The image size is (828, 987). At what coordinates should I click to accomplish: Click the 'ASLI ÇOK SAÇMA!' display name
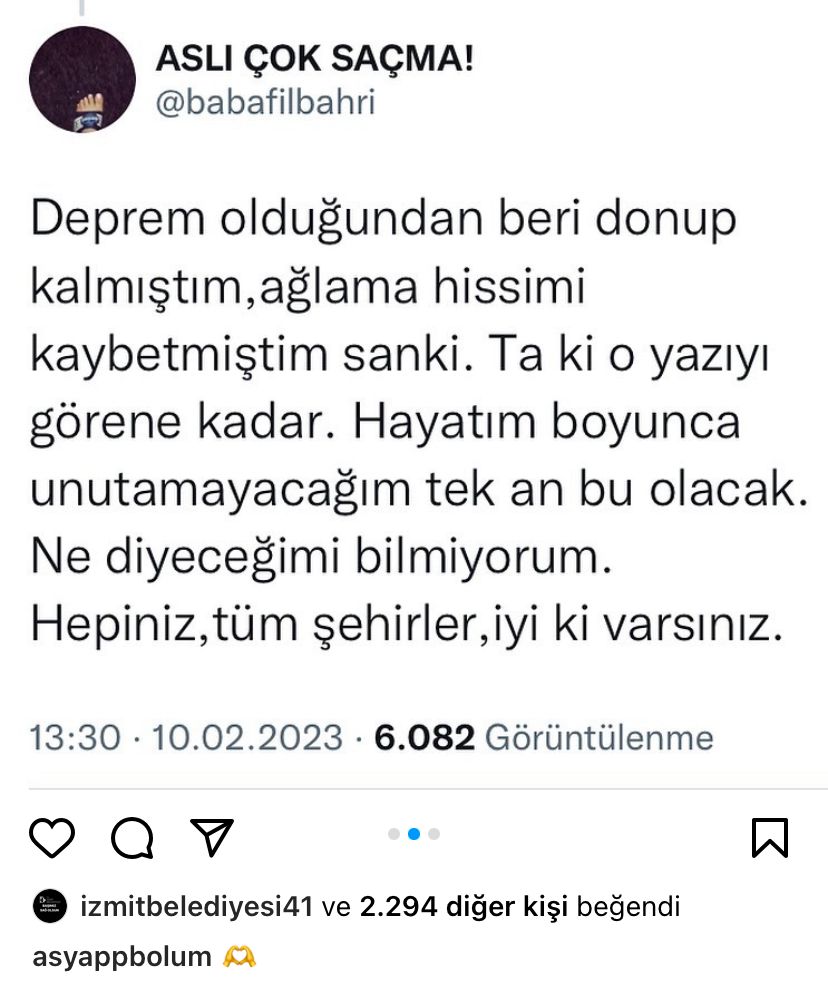click(x=314, y=59)
